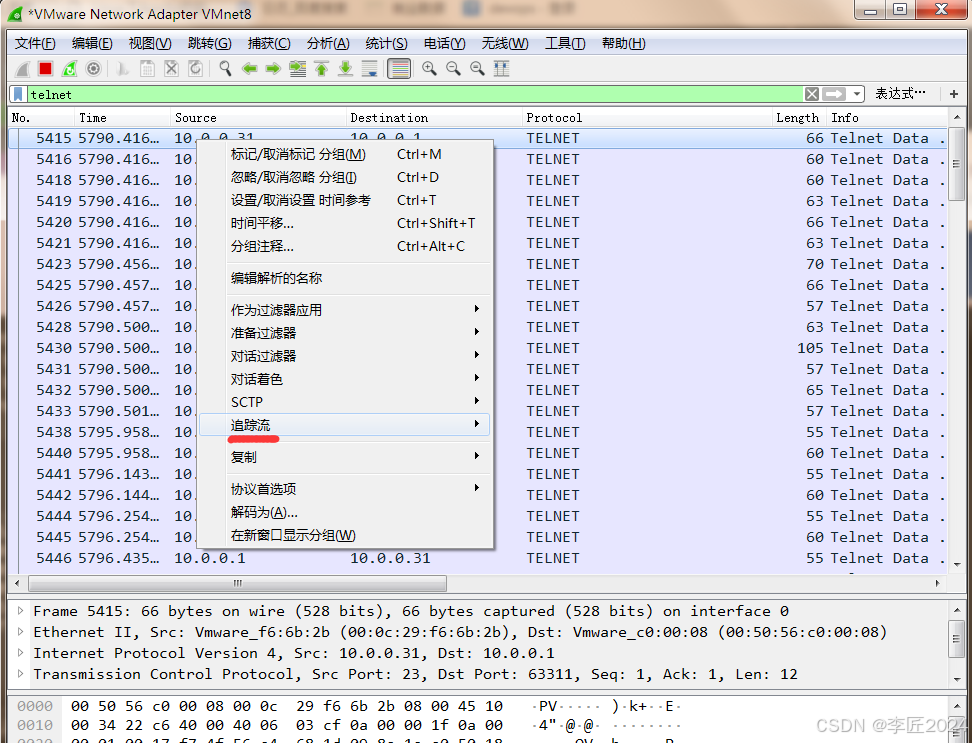Open the 跳转(G) menu
This screenshot has width=972, height=743.
click(x=210, y=43)
